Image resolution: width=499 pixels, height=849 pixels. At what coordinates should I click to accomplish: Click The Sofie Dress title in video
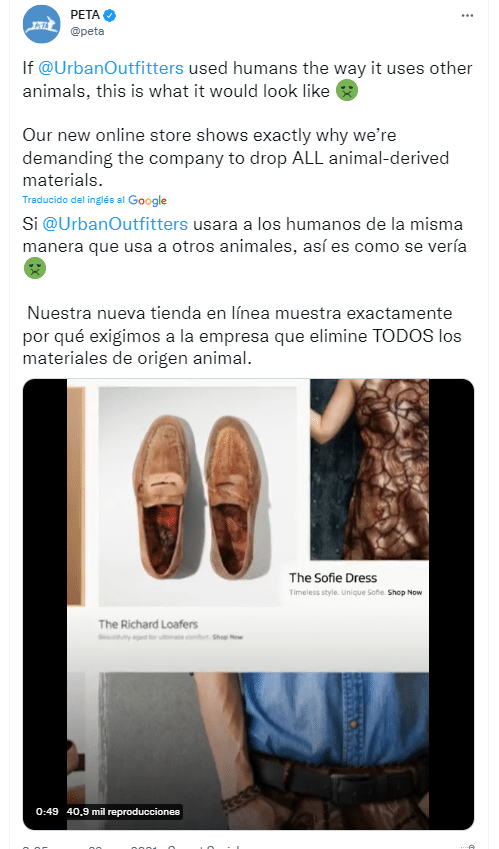pyautogui.click(x=333, y=578)
